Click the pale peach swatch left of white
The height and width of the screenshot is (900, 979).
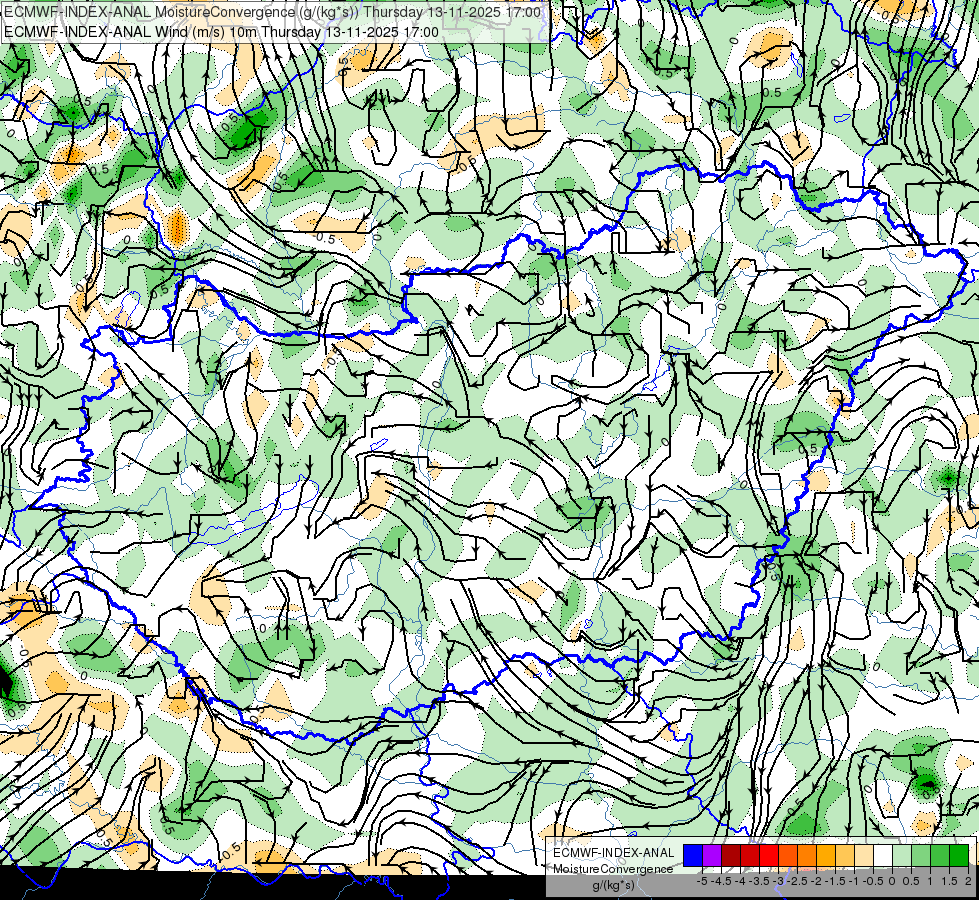(864, 856)
